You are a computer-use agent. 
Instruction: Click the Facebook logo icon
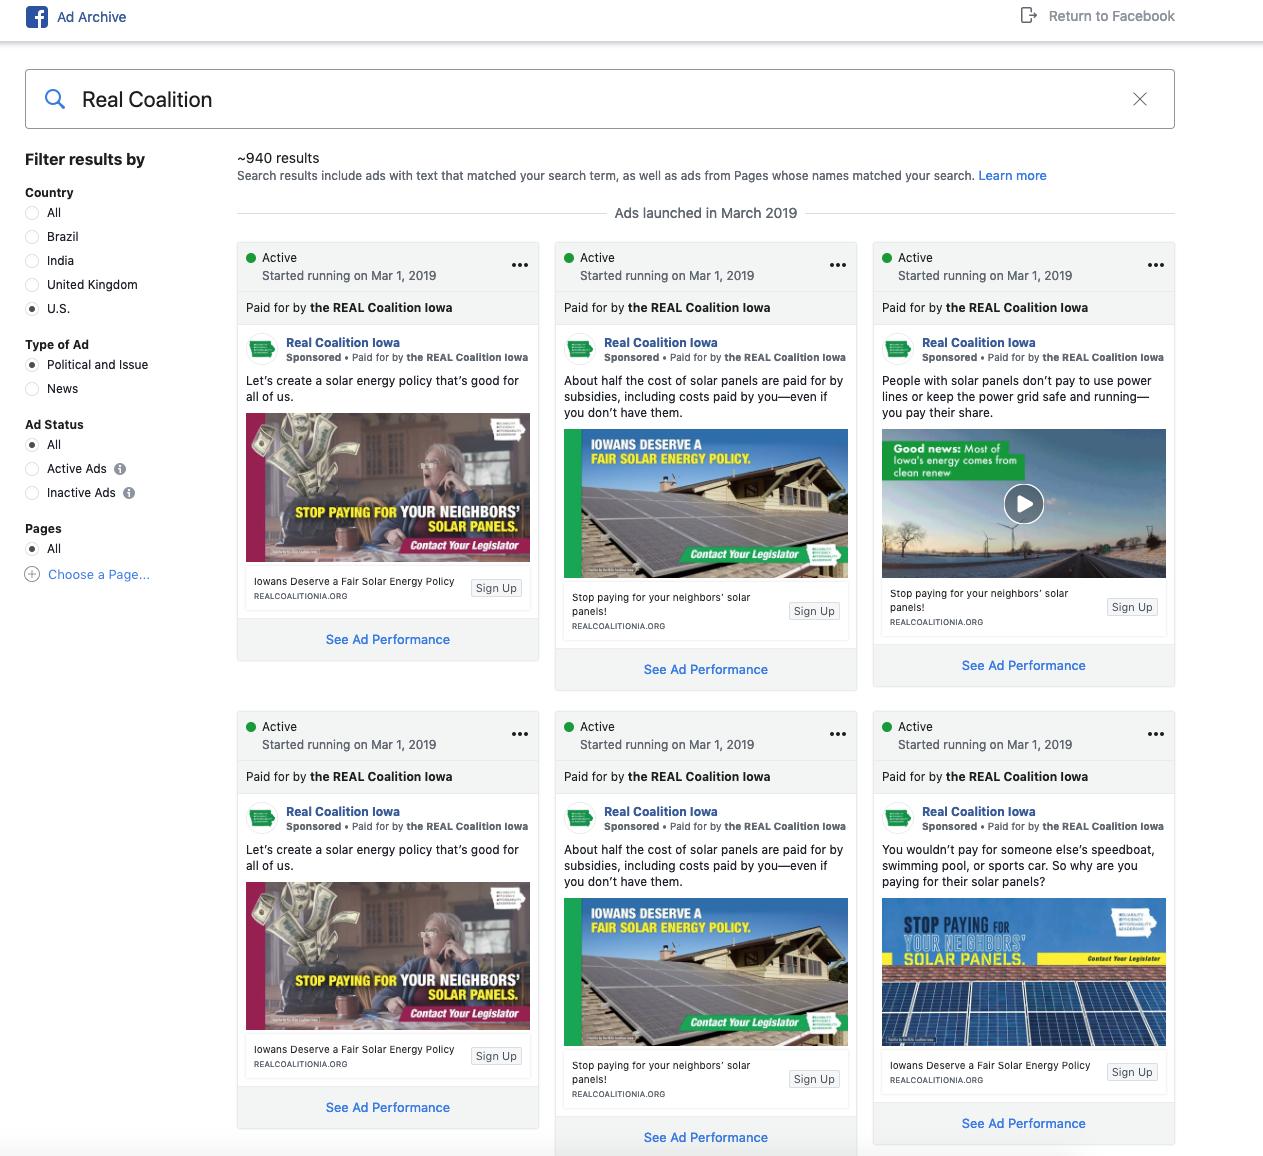[37, 17]
